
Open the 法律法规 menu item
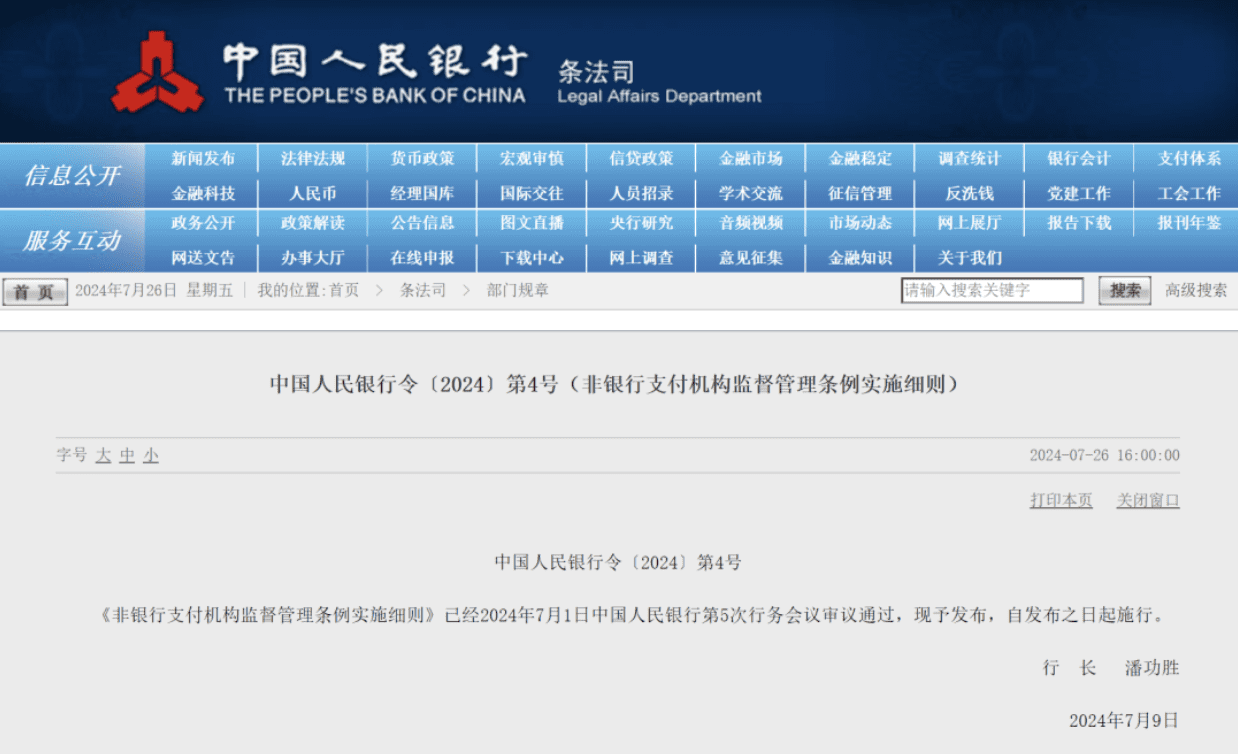point(313,159)
